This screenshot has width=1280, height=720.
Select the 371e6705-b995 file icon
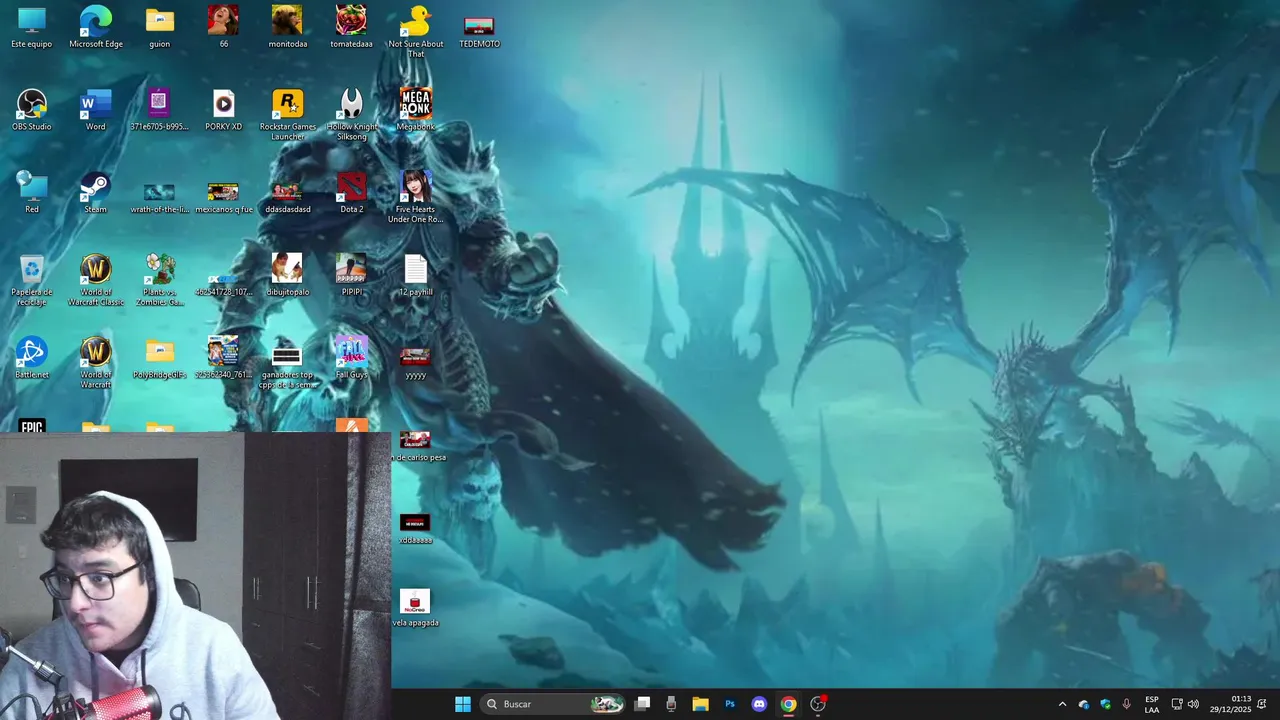click(160, 110)
